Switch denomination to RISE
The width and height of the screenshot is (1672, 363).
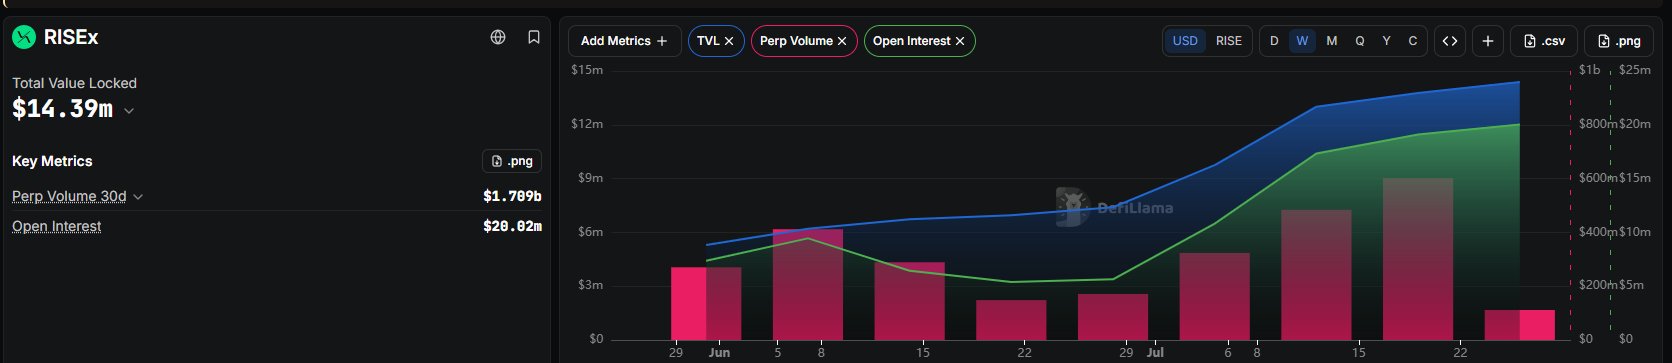[1229, 41]
